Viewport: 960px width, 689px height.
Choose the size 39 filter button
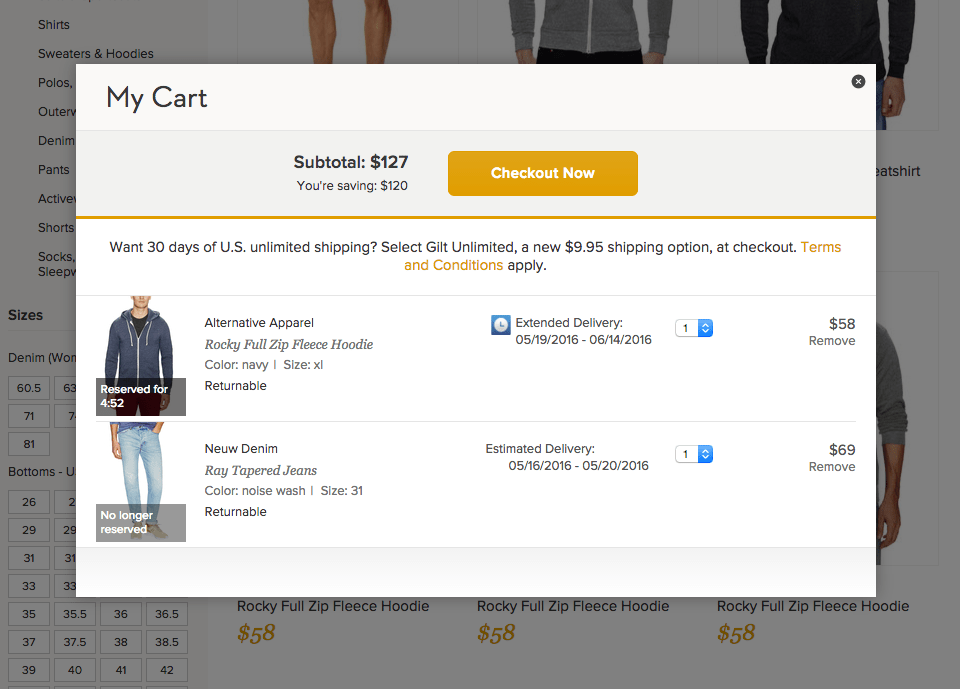(29, 671)
